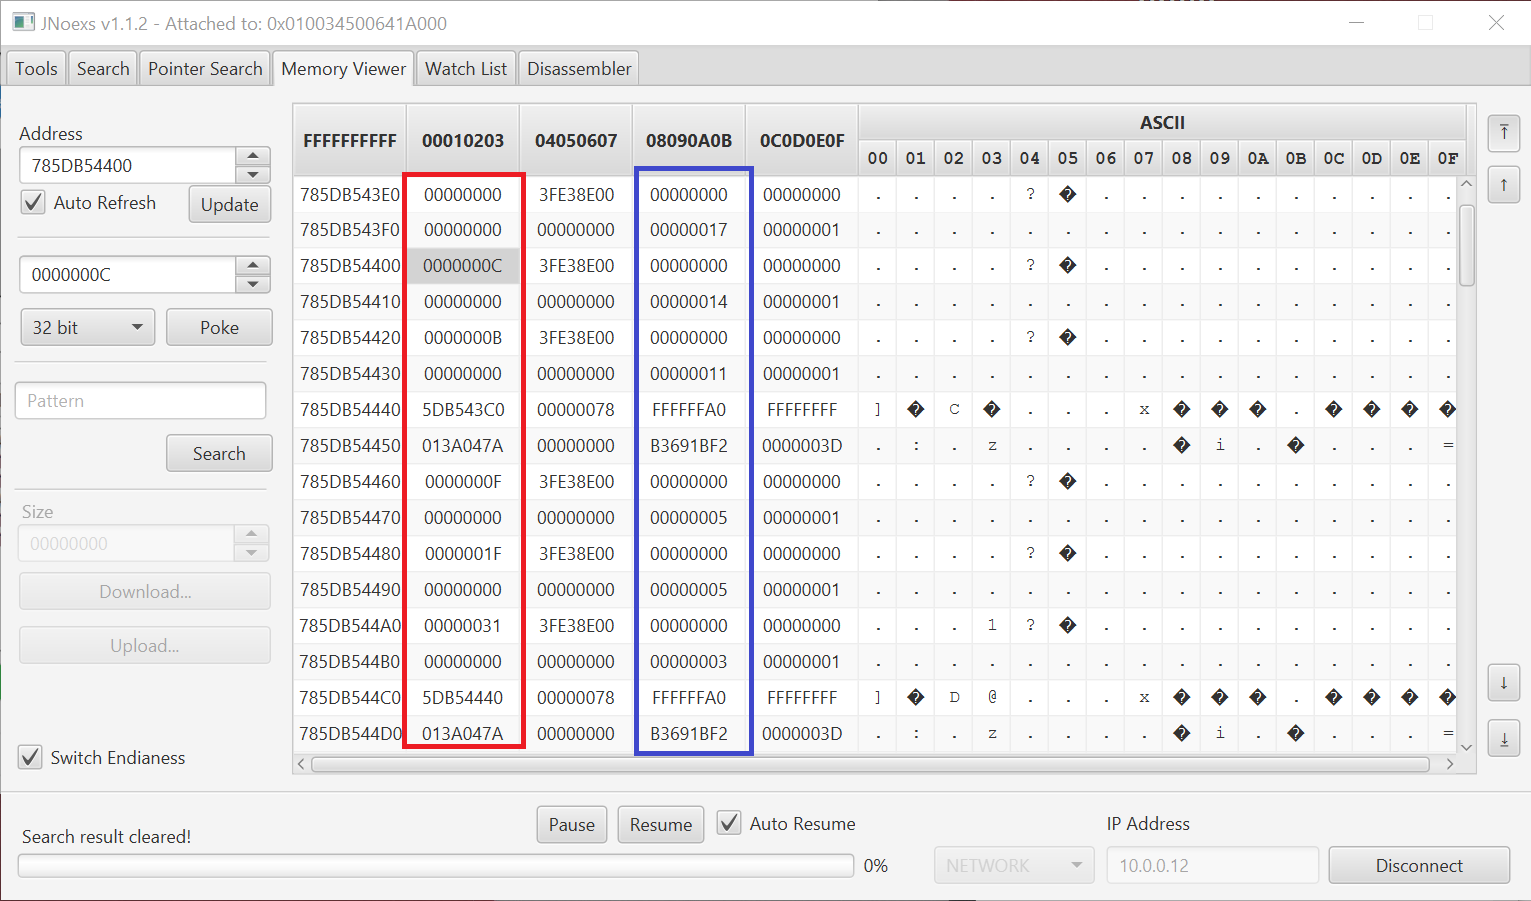Open the Tools tab

36,68
